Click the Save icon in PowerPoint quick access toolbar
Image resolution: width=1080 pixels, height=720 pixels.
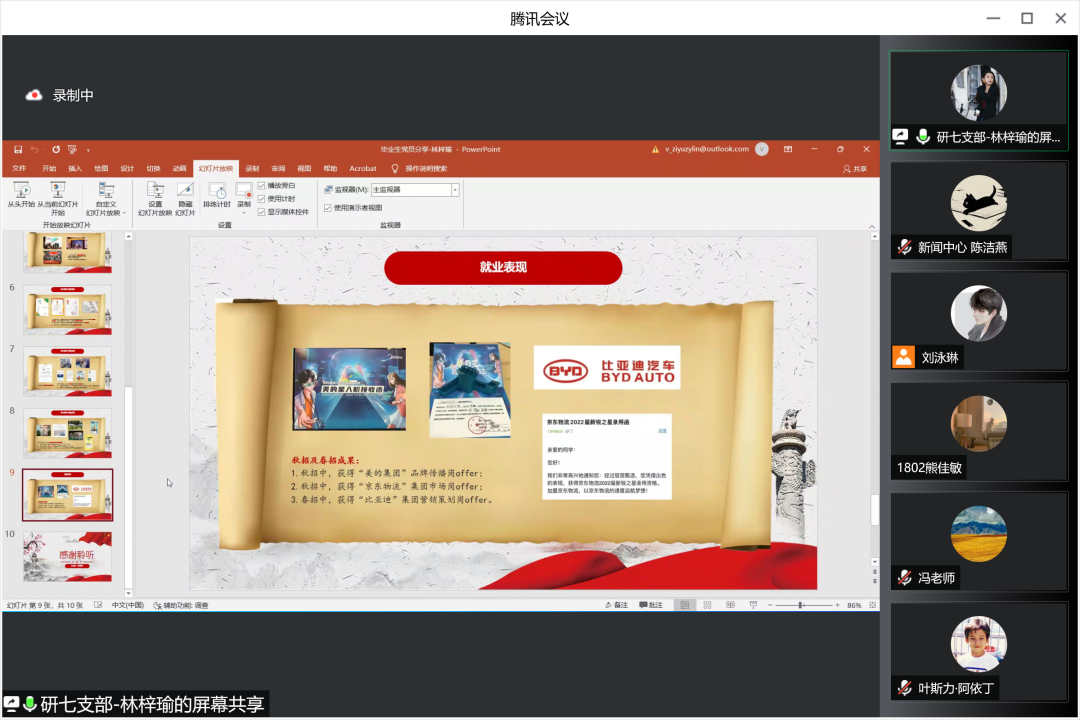pyautogui.click(x=18, y=150)
